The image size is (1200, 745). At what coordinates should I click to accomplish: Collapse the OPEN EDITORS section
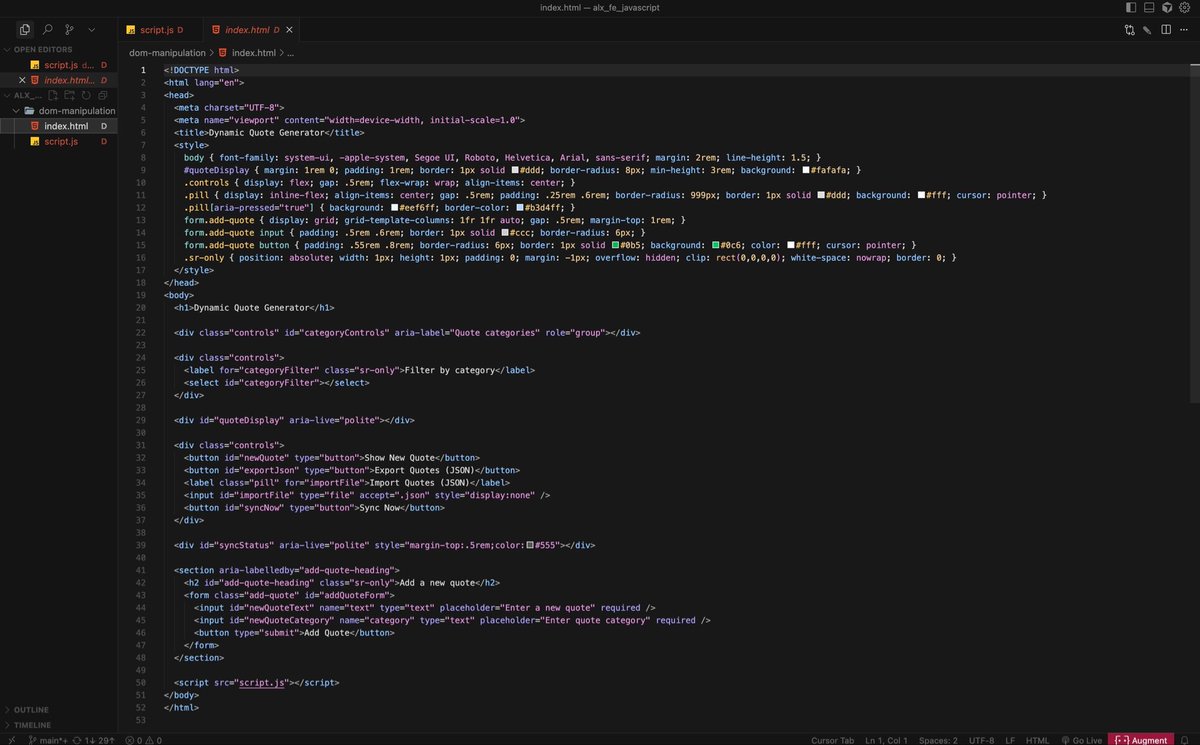[58, 49]
